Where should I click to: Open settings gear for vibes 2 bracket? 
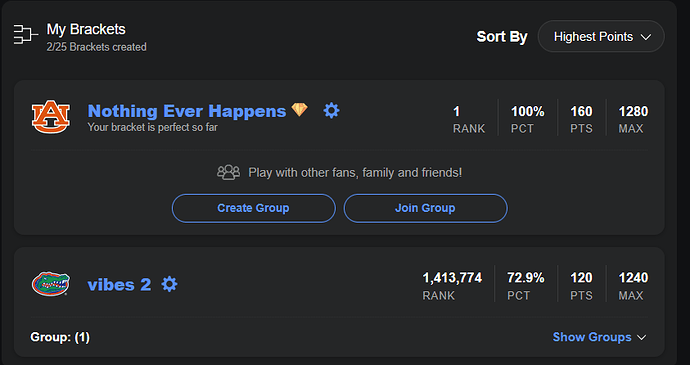(x=169, y=284)
